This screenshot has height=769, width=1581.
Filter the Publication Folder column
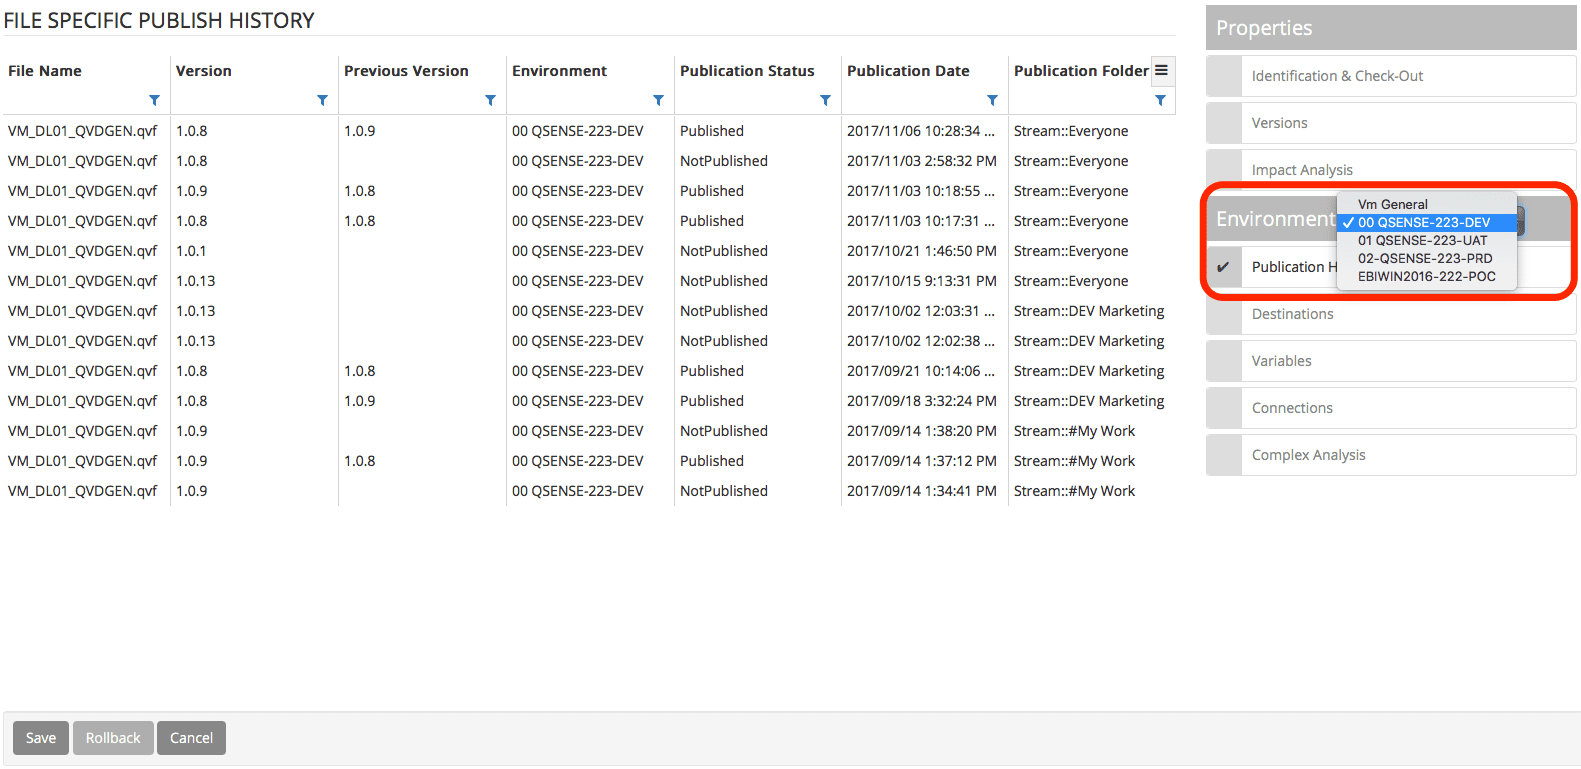[1160, 100]
